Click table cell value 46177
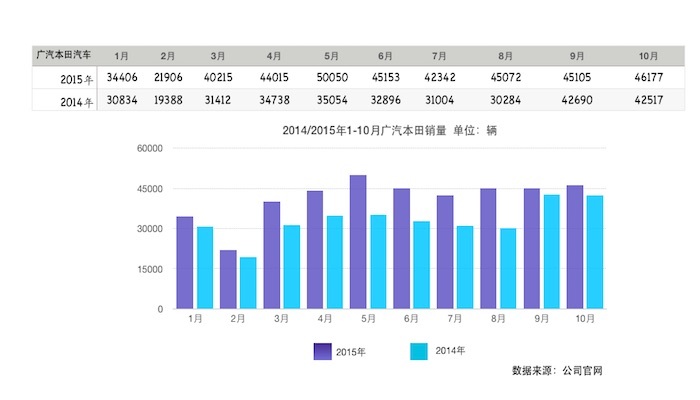The image size is (700, 400). pos(649,78)
